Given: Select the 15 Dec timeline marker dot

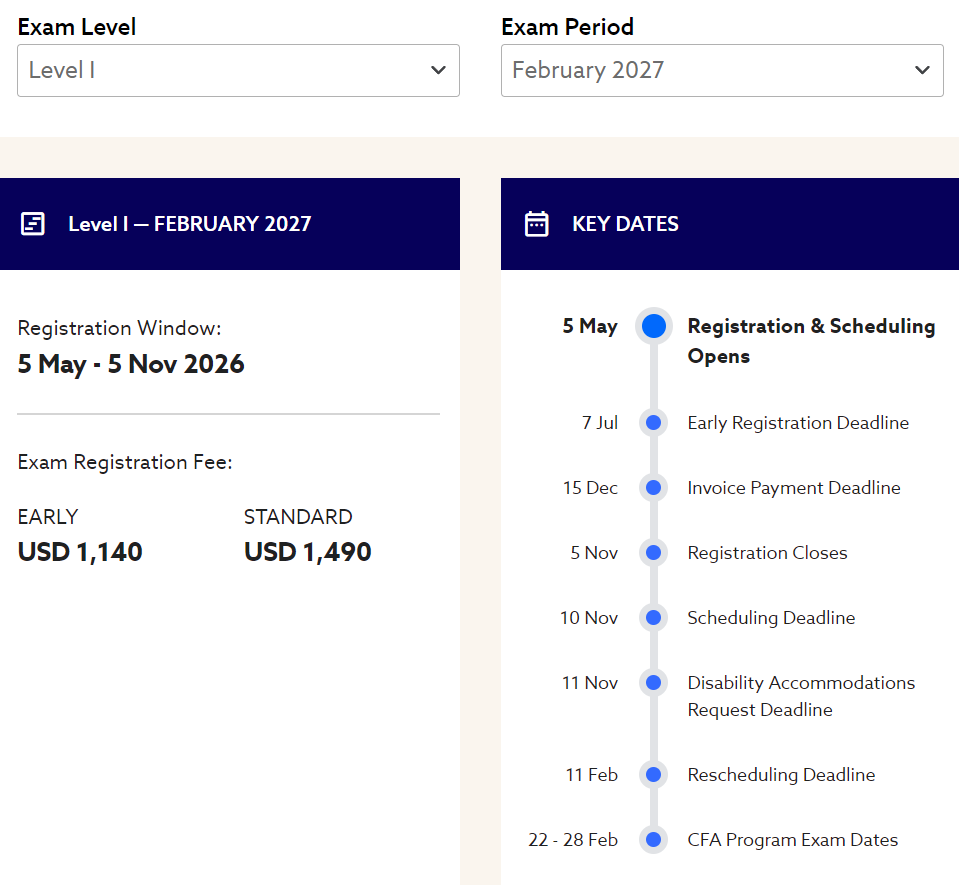Looking at the screenshot, I should click(654, 488).
